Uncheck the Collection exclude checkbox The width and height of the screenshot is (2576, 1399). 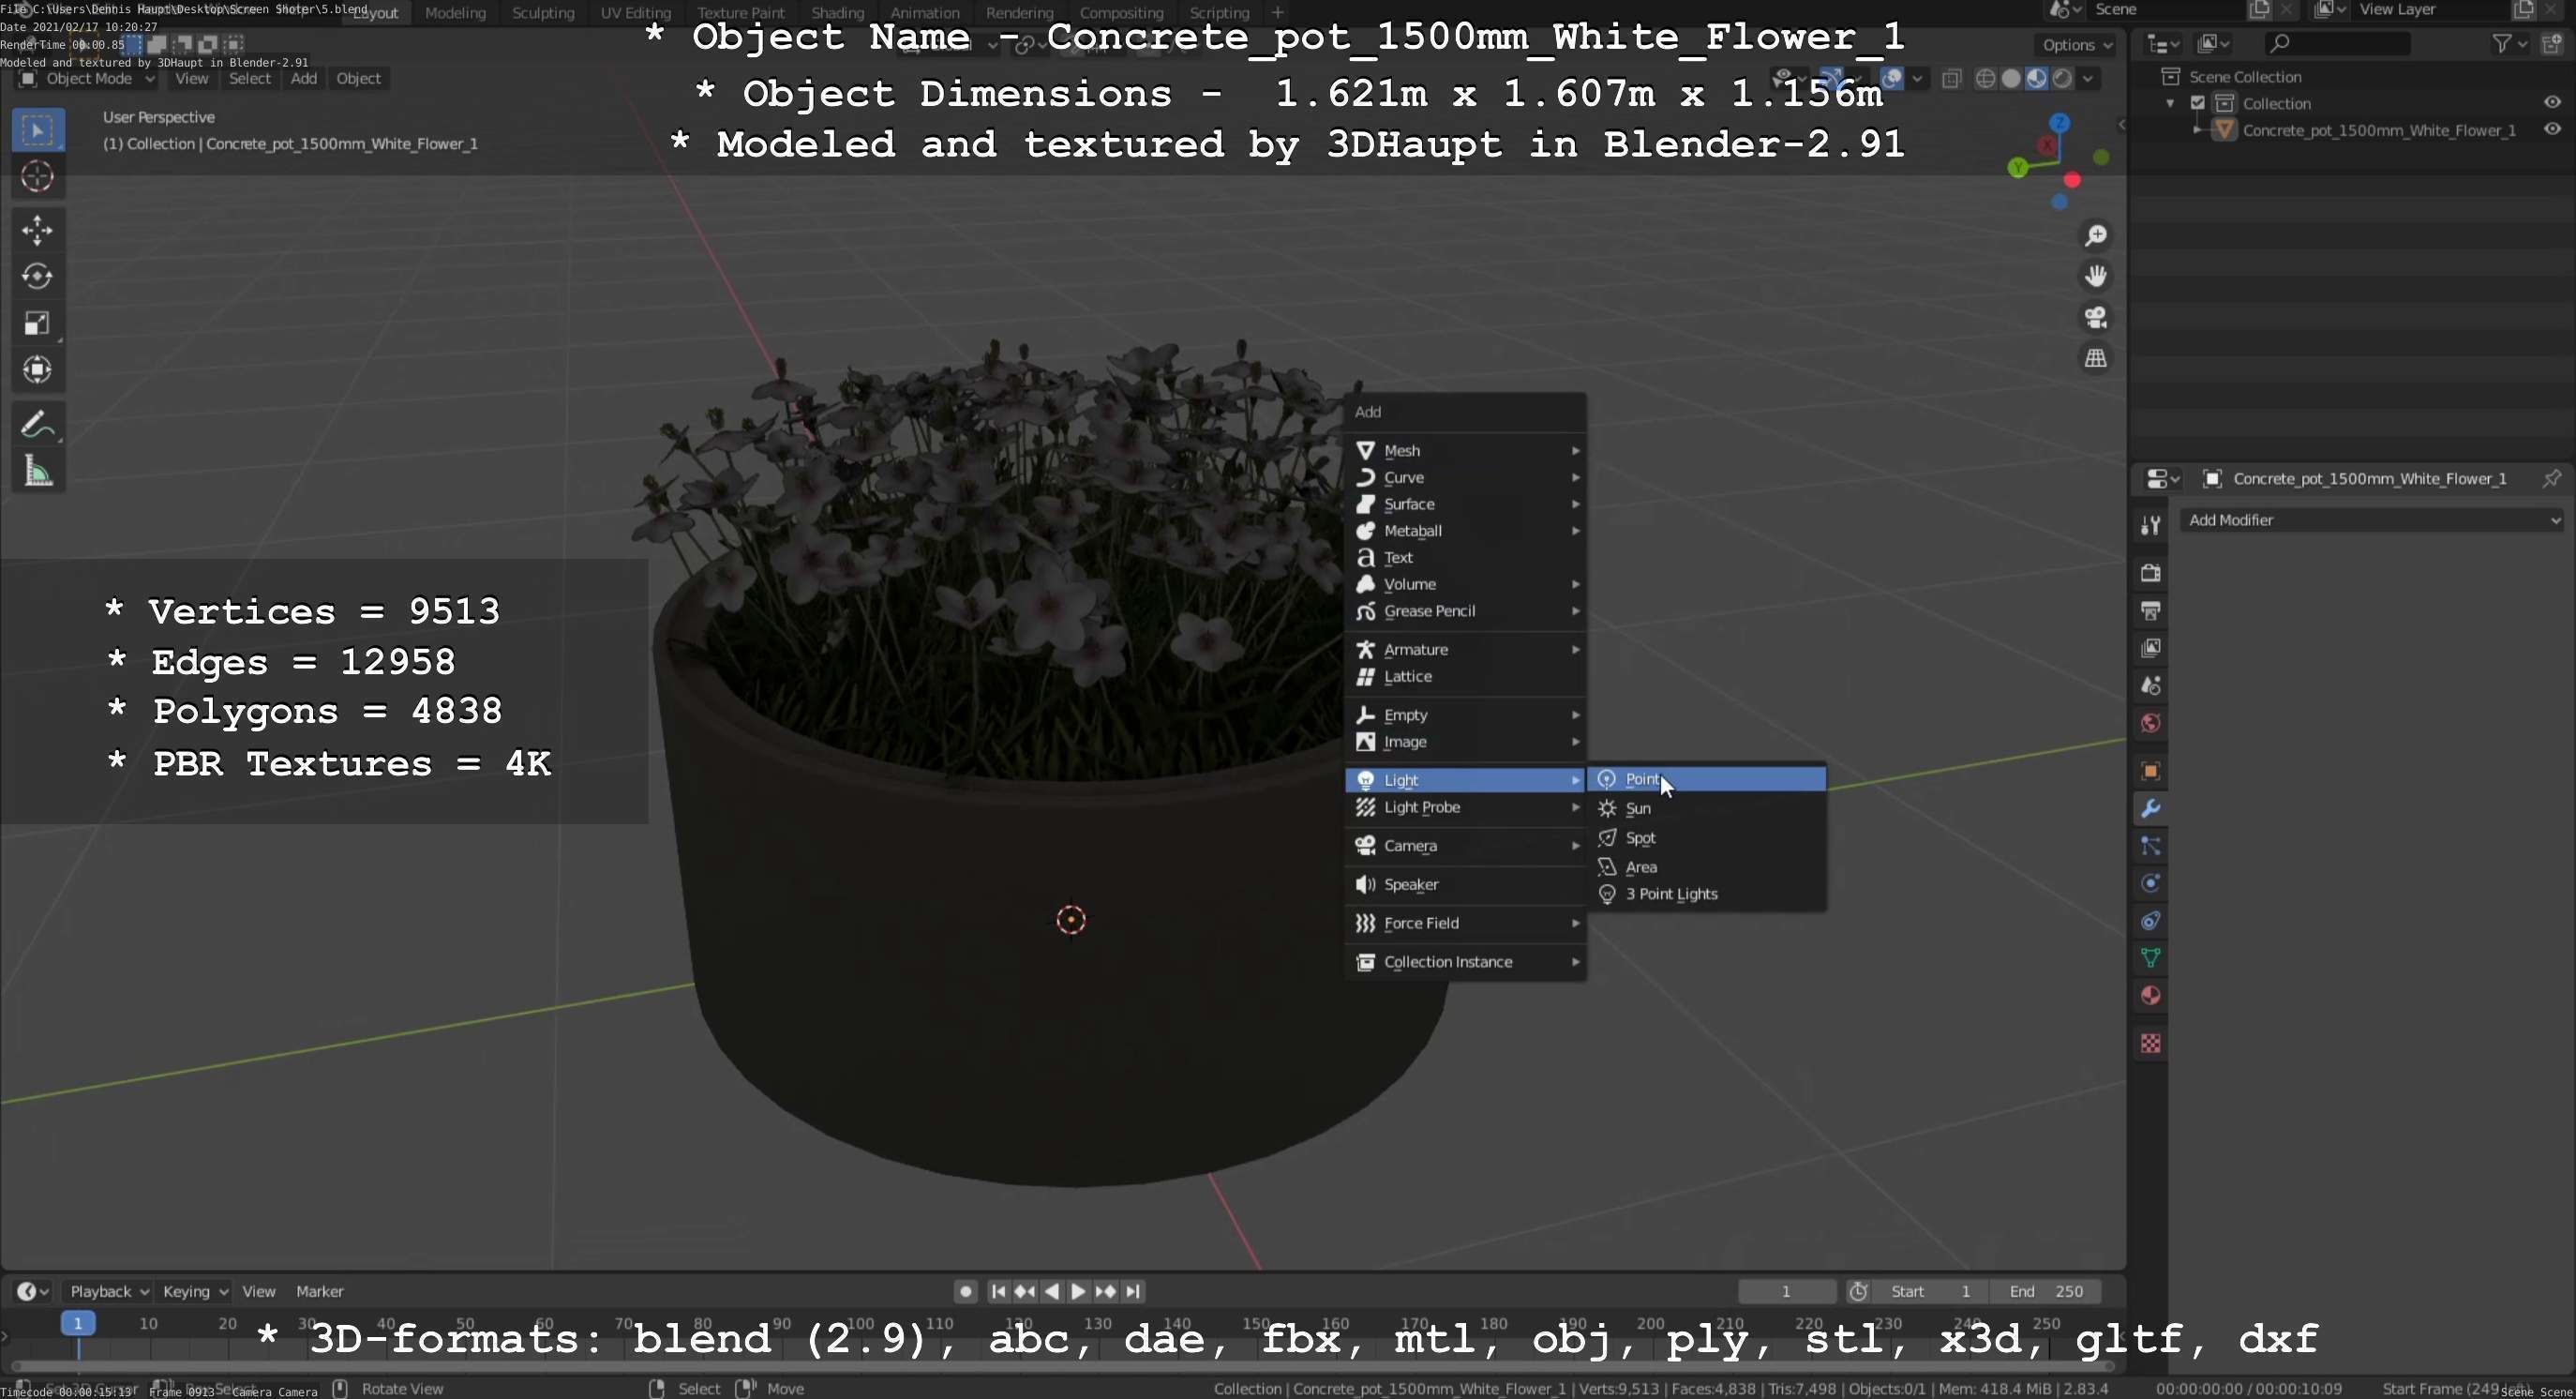coord(2198,103)
